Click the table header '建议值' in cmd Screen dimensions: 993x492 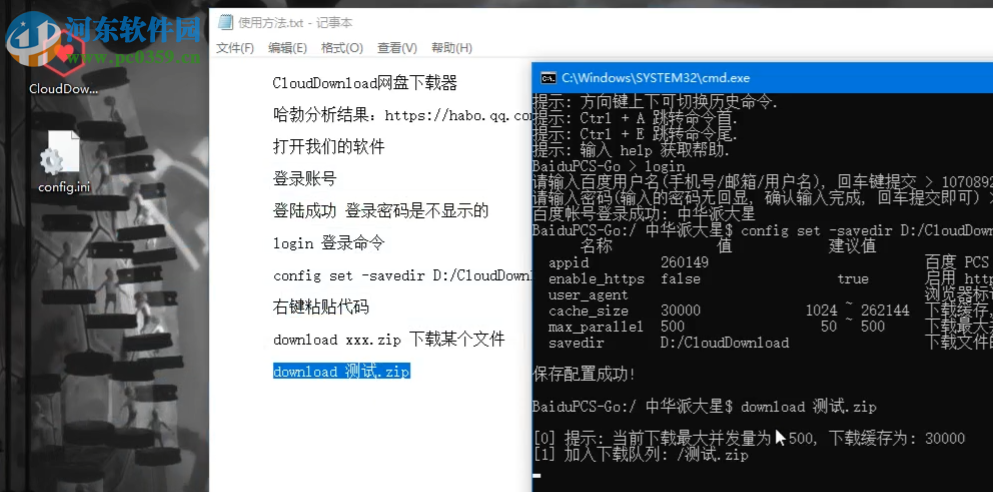coord(852,246)
